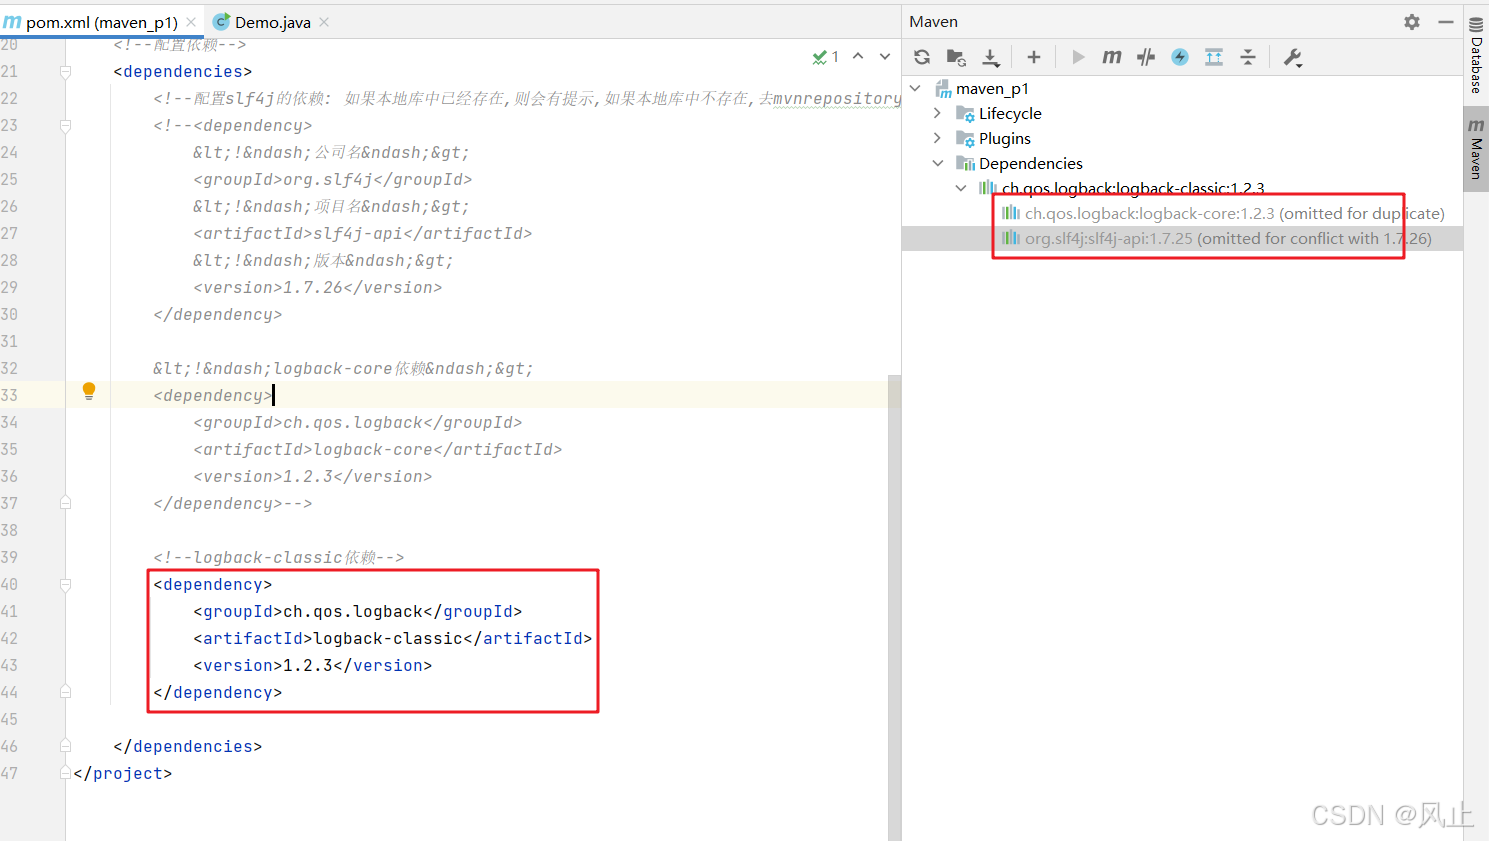This screenshot has width=1489, height=841.
Task: Click the inspection checkmark widget in editor
Action: [x=826, y=57]
